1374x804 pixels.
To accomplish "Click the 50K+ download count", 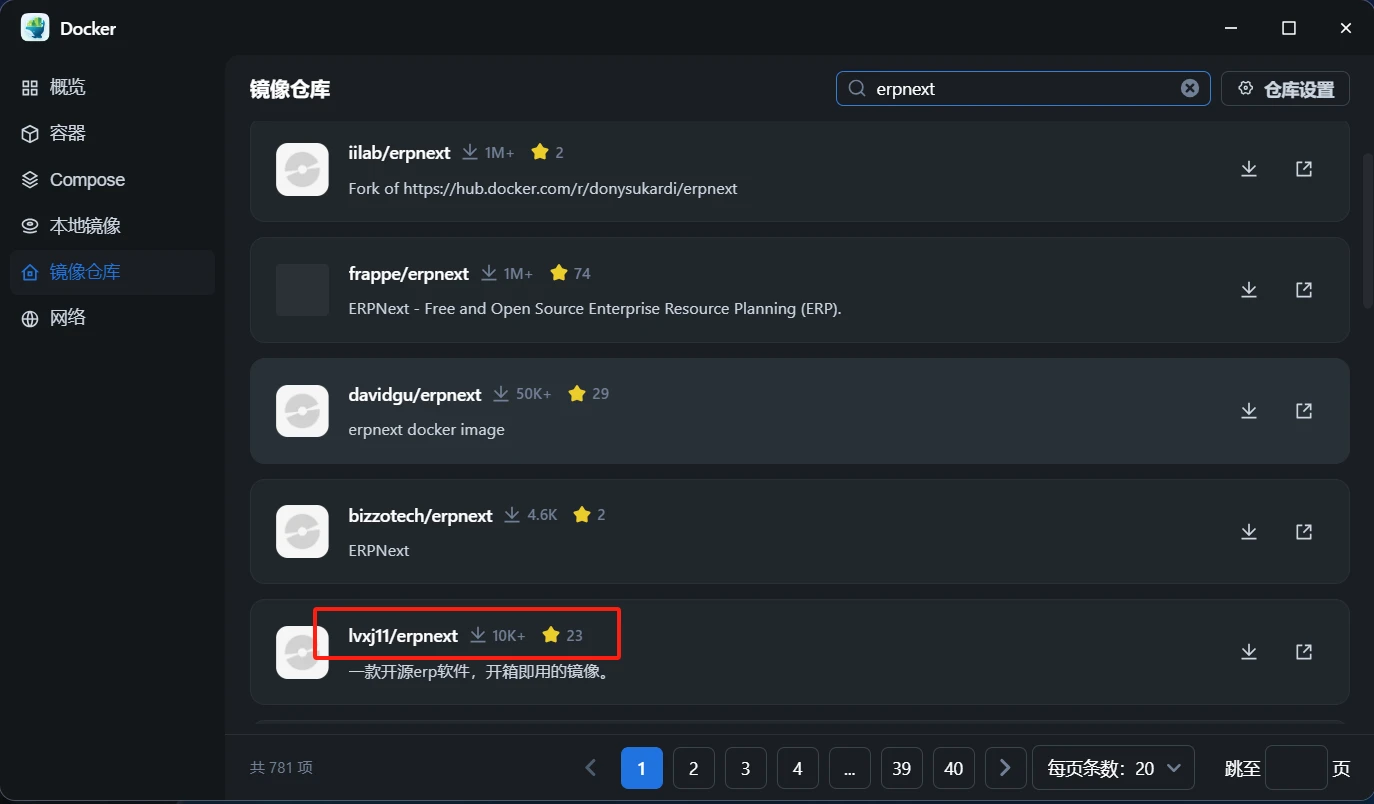I will [x=534, y=394].
